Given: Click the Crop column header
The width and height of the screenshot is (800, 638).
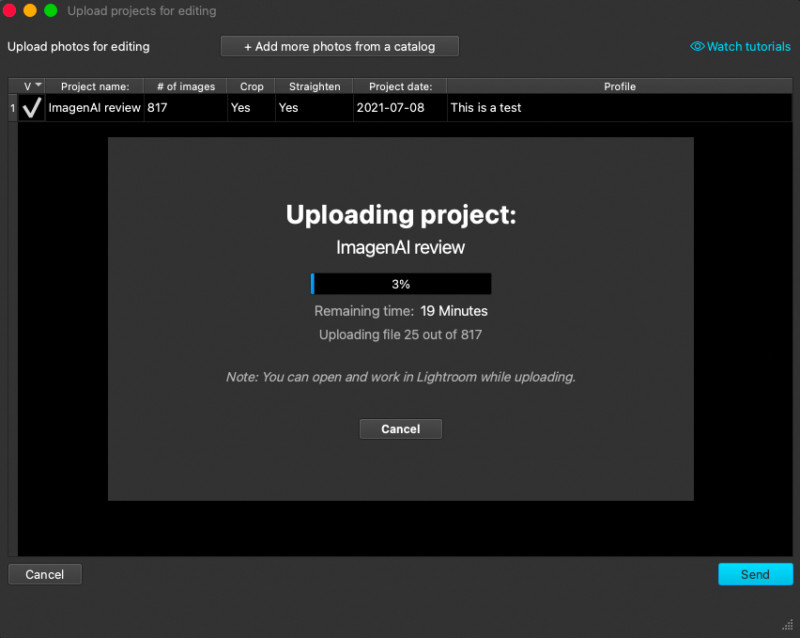Looking at the screenshot, I should point(252,86).
